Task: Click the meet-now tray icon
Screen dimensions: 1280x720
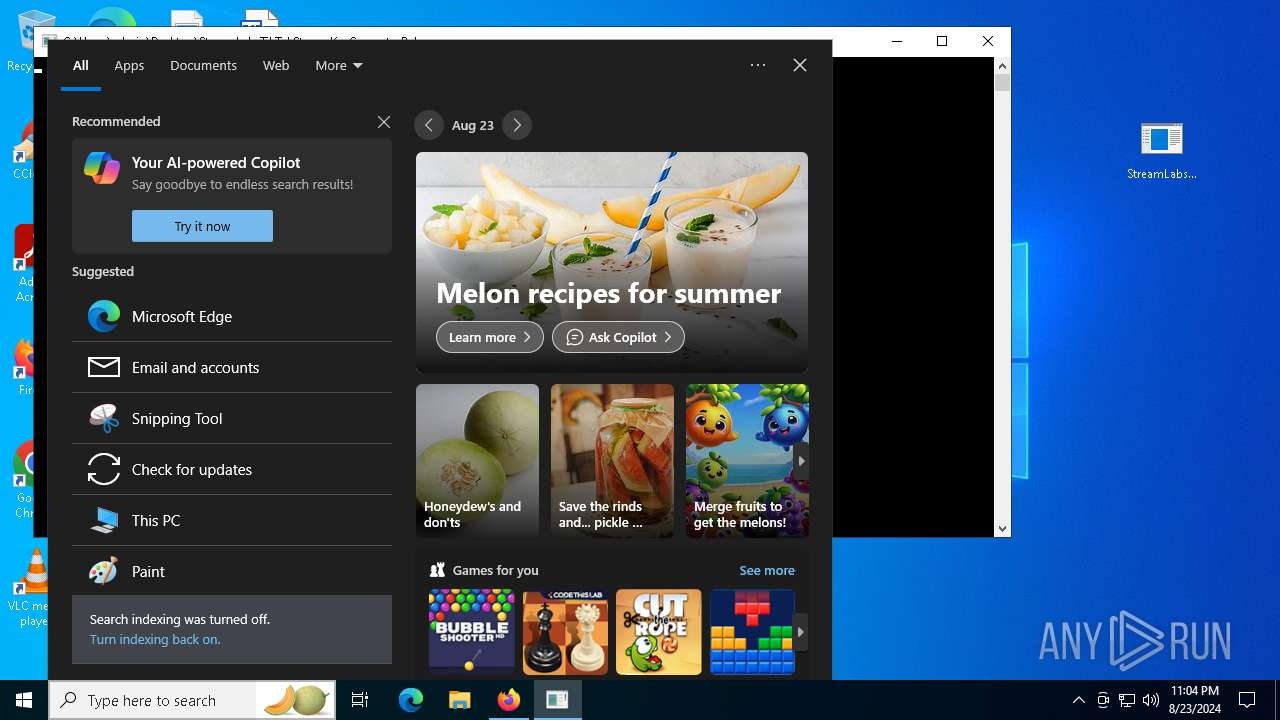Action: click(x=1103, y=700)
